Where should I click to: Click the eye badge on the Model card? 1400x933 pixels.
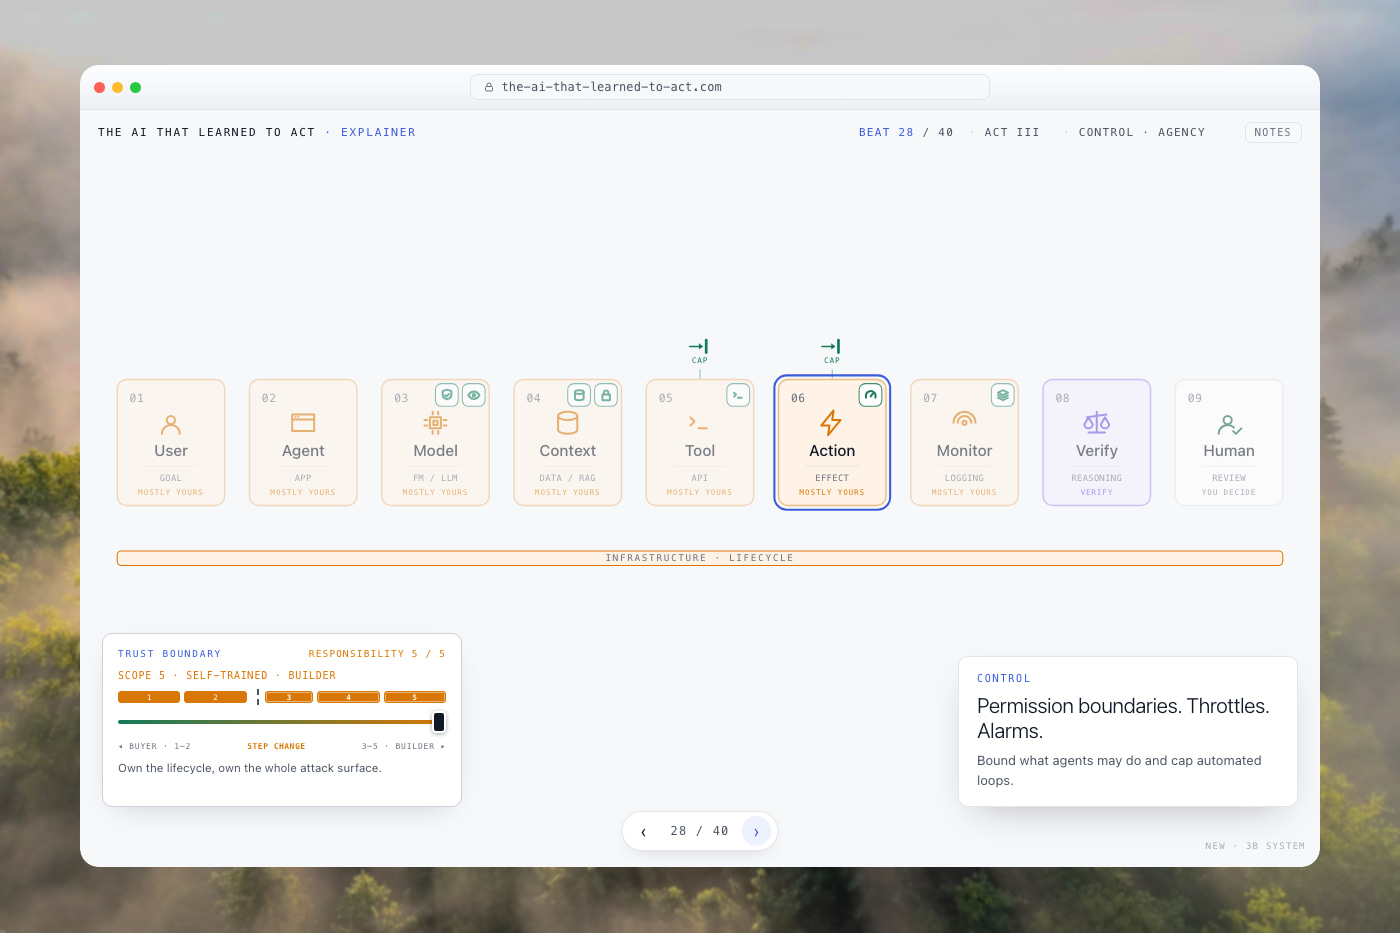[x=474, y=395]
